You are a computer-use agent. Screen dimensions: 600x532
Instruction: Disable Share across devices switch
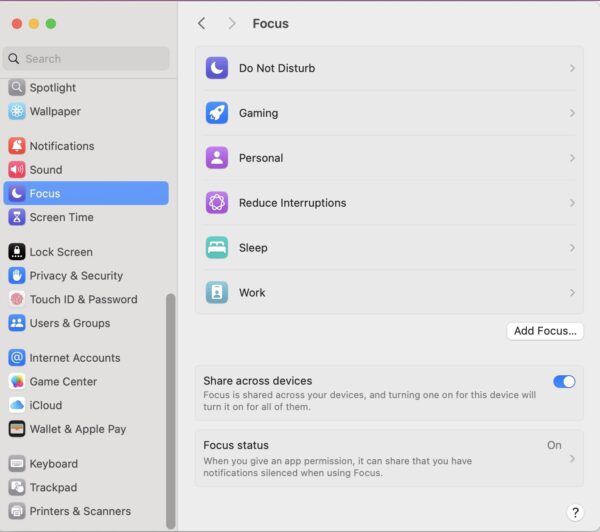[564, 381]
